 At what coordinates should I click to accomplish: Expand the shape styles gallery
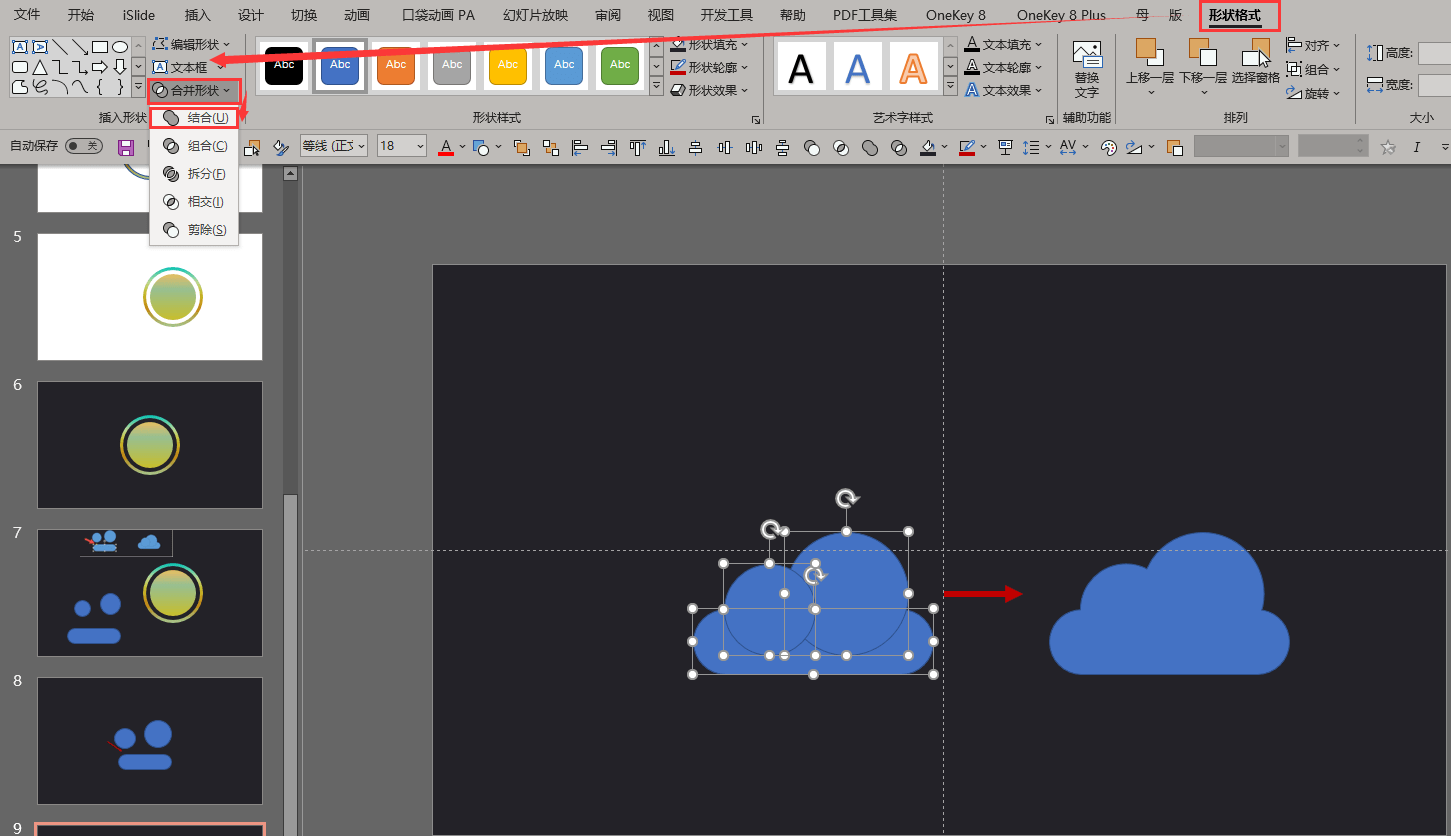(x=656, y=88)
